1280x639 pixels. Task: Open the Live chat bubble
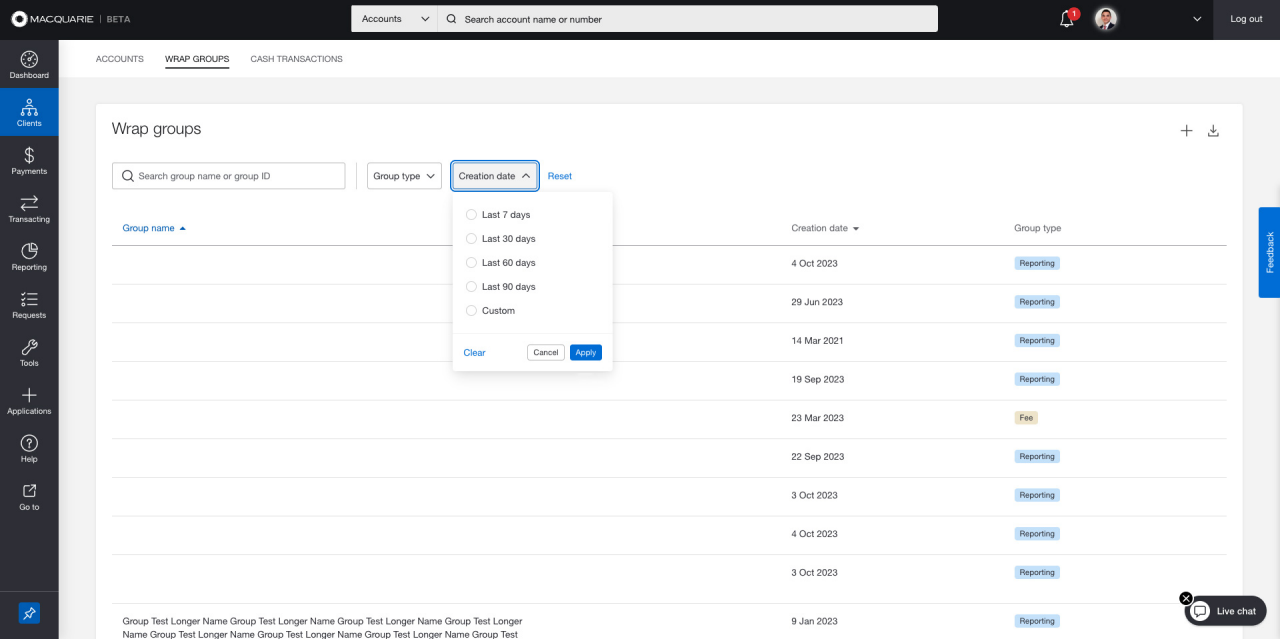point(1226,611)
